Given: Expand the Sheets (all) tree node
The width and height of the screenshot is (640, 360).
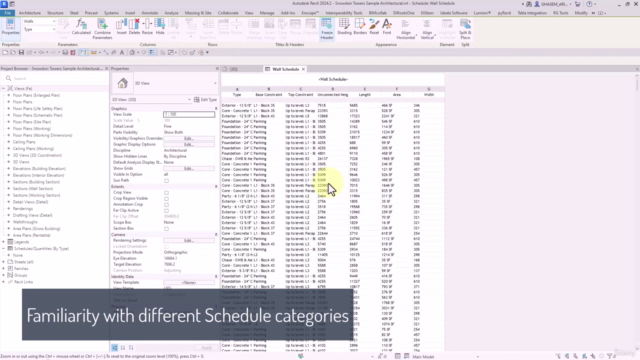Looking at the screenshot, I should [x=4, y=262].
